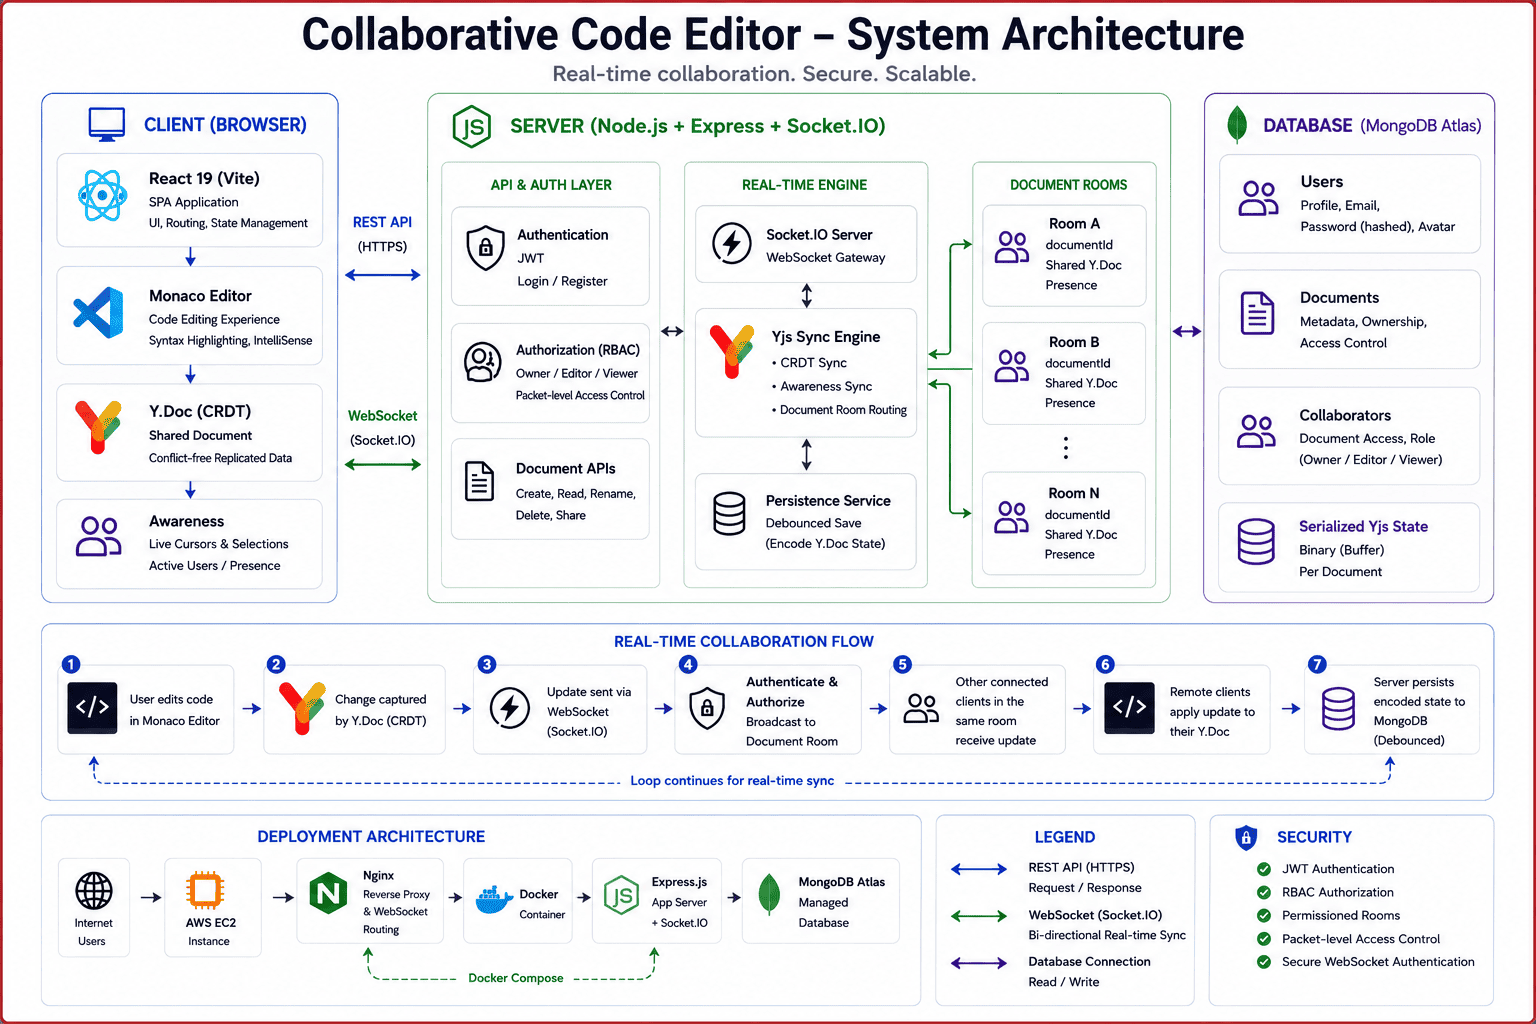Click the users icon in 'Other connected clients' step
This screenshot has height=1024, width=1536.
coord(921,709)
